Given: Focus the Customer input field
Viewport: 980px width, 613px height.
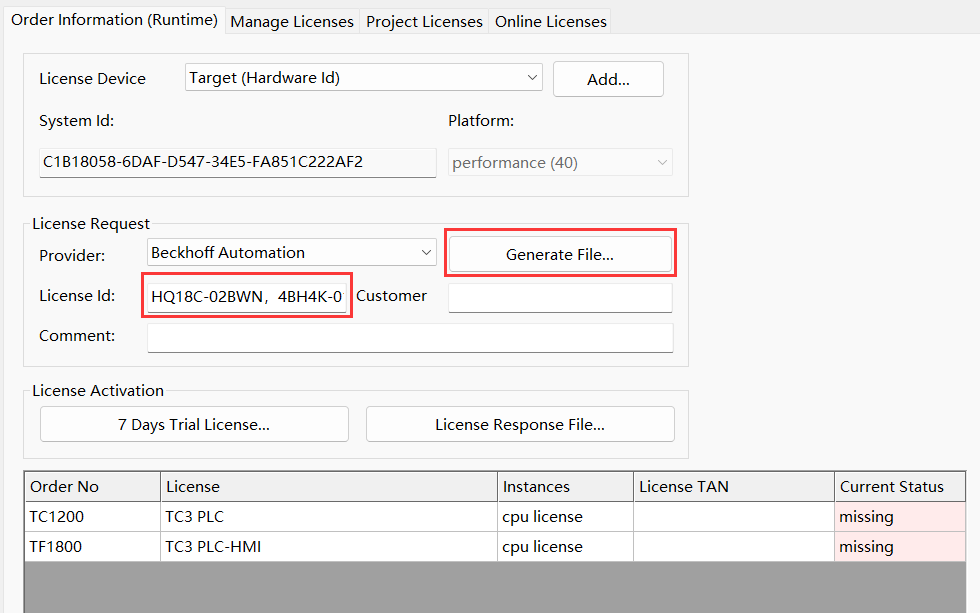Looking at the screenshot, I should tap(560, 297).
